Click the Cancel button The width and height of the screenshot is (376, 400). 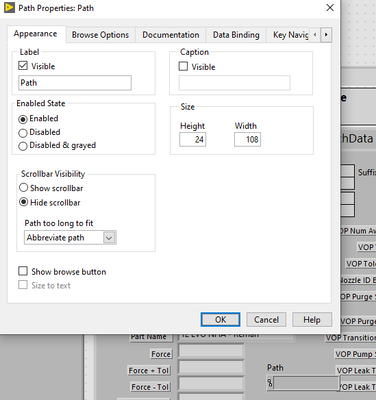pyautogui.click(x=266, y=320)
